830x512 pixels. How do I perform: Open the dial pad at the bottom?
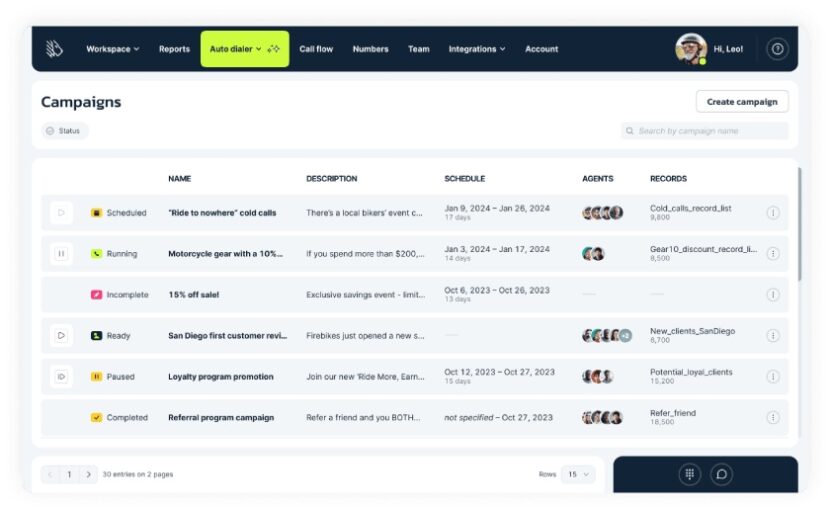coord(689,474)
